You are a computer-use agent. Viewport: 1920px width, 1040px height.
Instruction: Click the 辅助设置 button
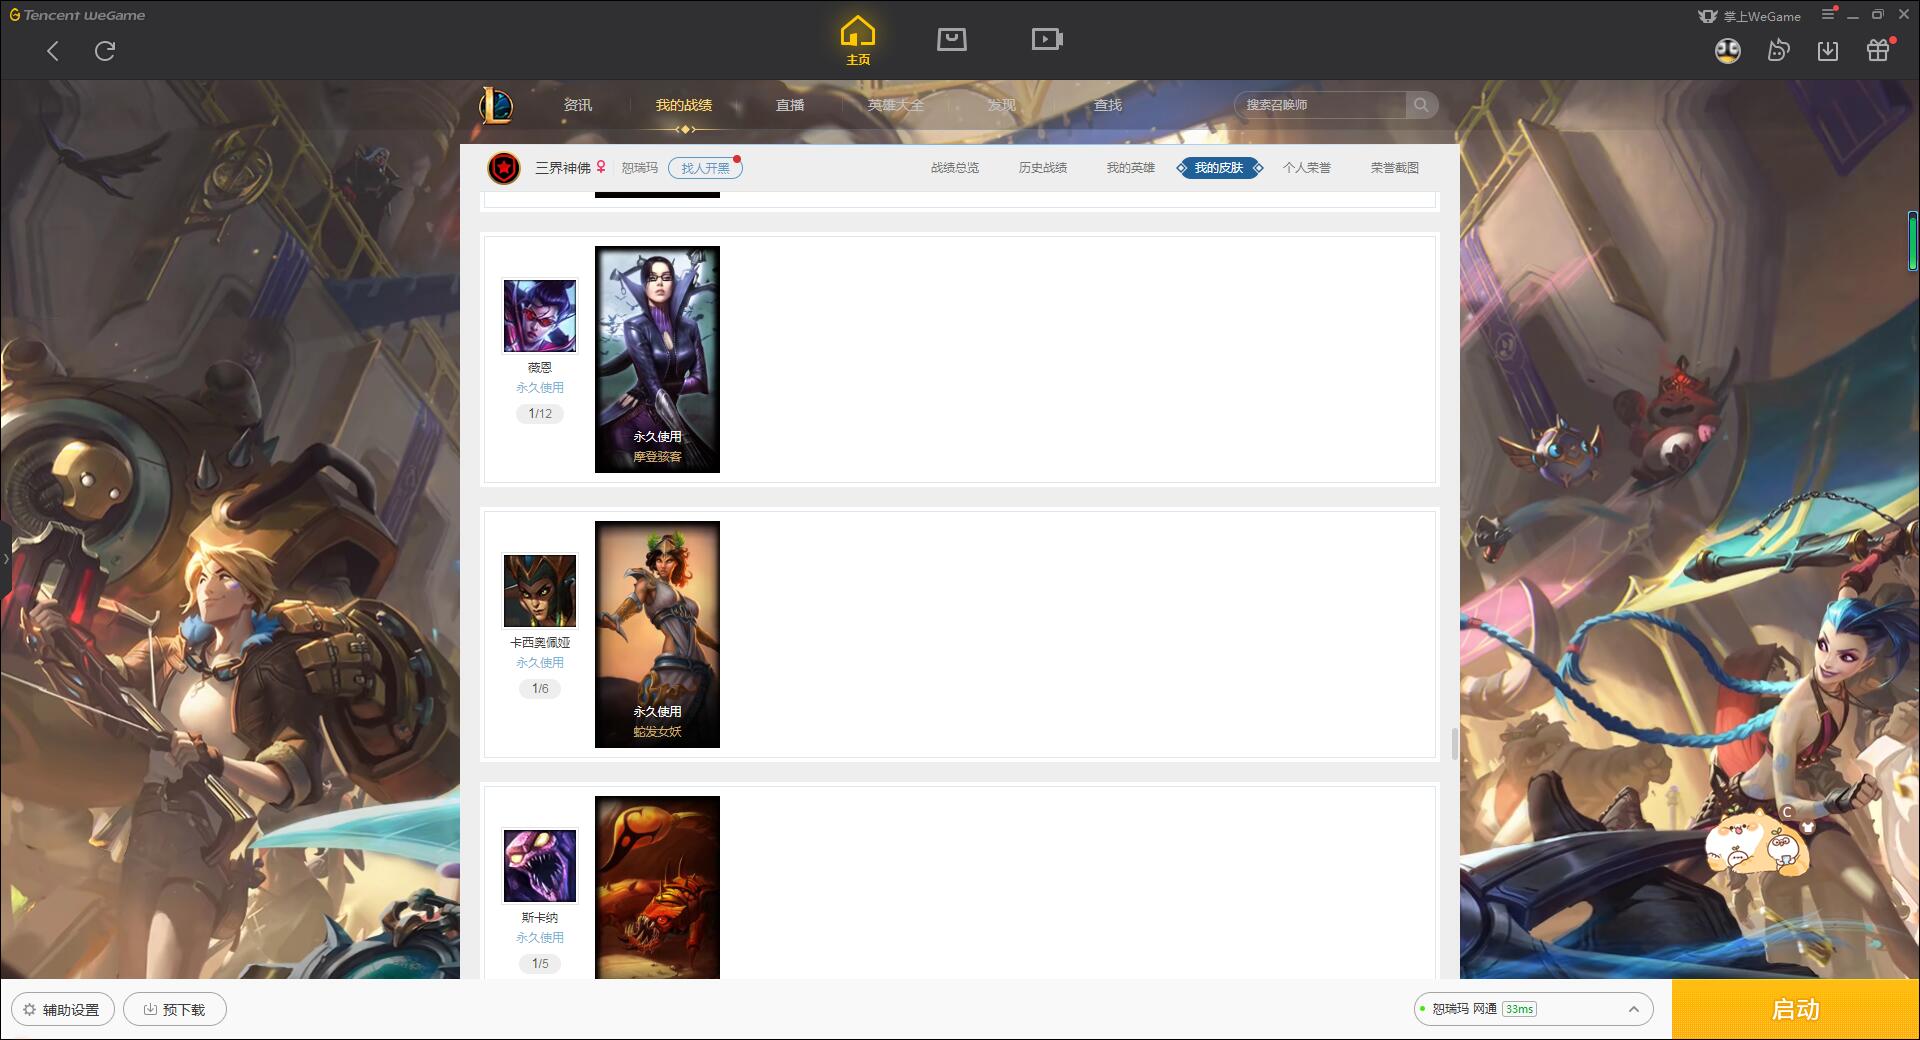pyautogui.click(x=62, y=1010)
